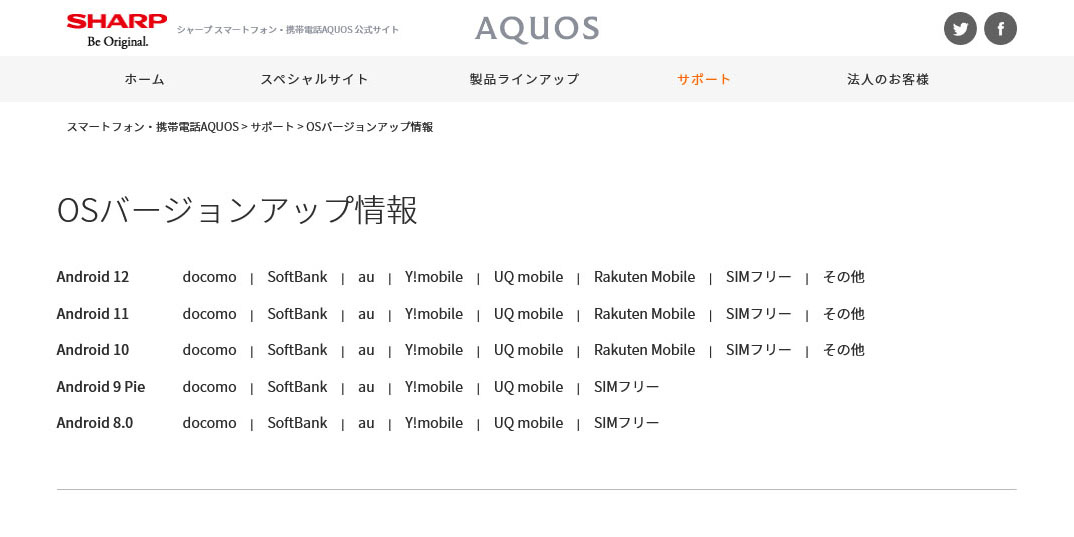Image resolution: width=1074 pixels, height=537 pixels.
Task: Click the AQUOS logo in header
Action: 537,29
